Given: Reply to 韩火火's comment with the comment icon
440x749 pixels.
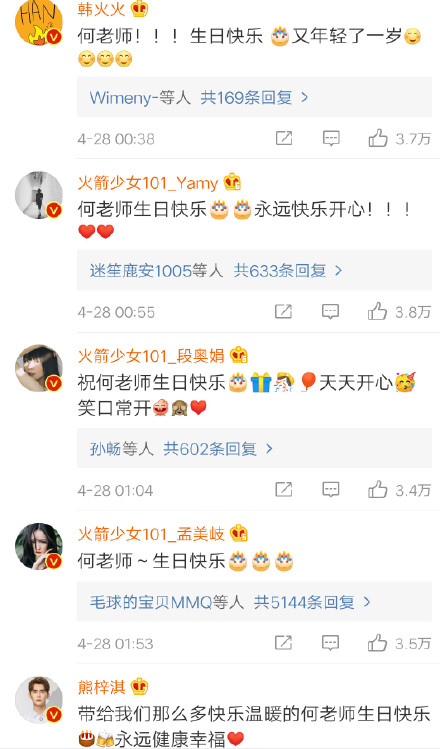Looking at the screenshot, I should pyautogui.click(x=331, y=139).
